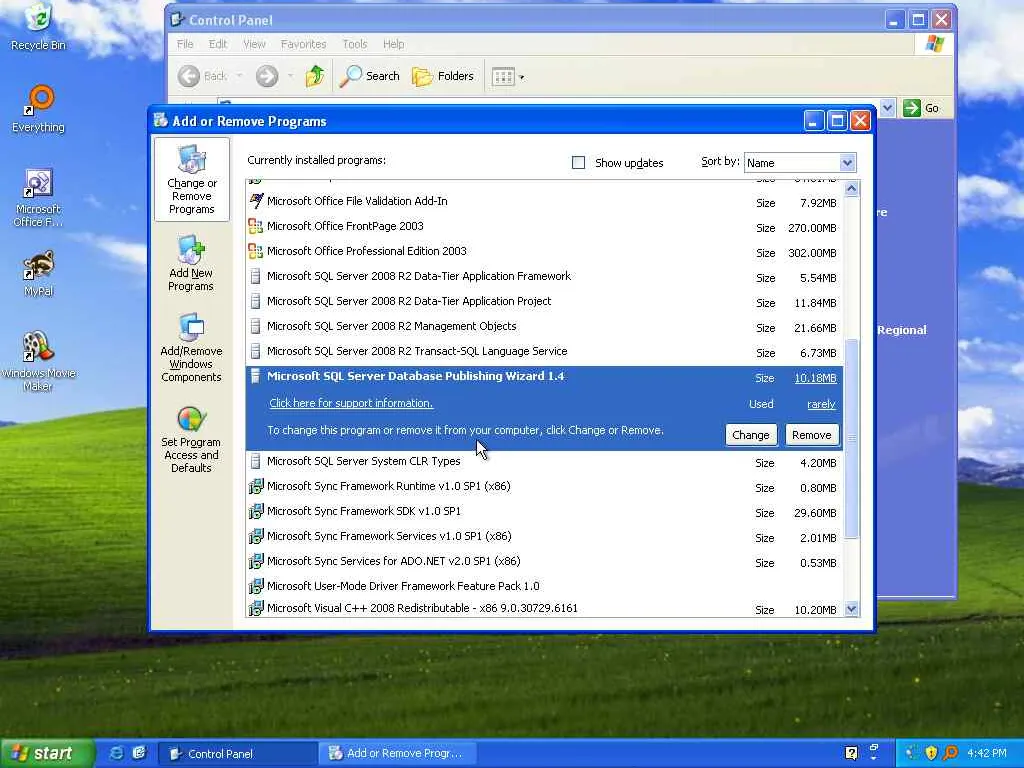Click the Windows Movie Maker desktop icon
Viewport: 1024px width, 768px height.
pos(39,361)
